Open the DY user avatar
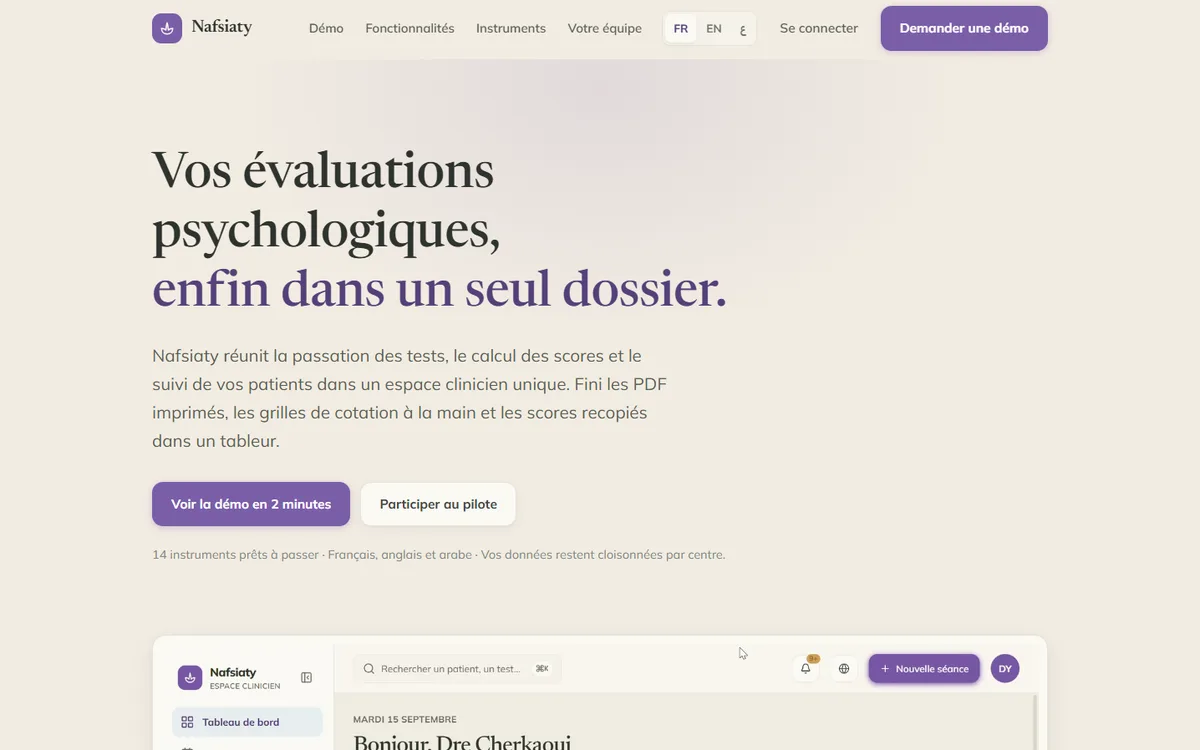Image resolution: width=1200 pixels, height=750 pixels. (1005, 669)
